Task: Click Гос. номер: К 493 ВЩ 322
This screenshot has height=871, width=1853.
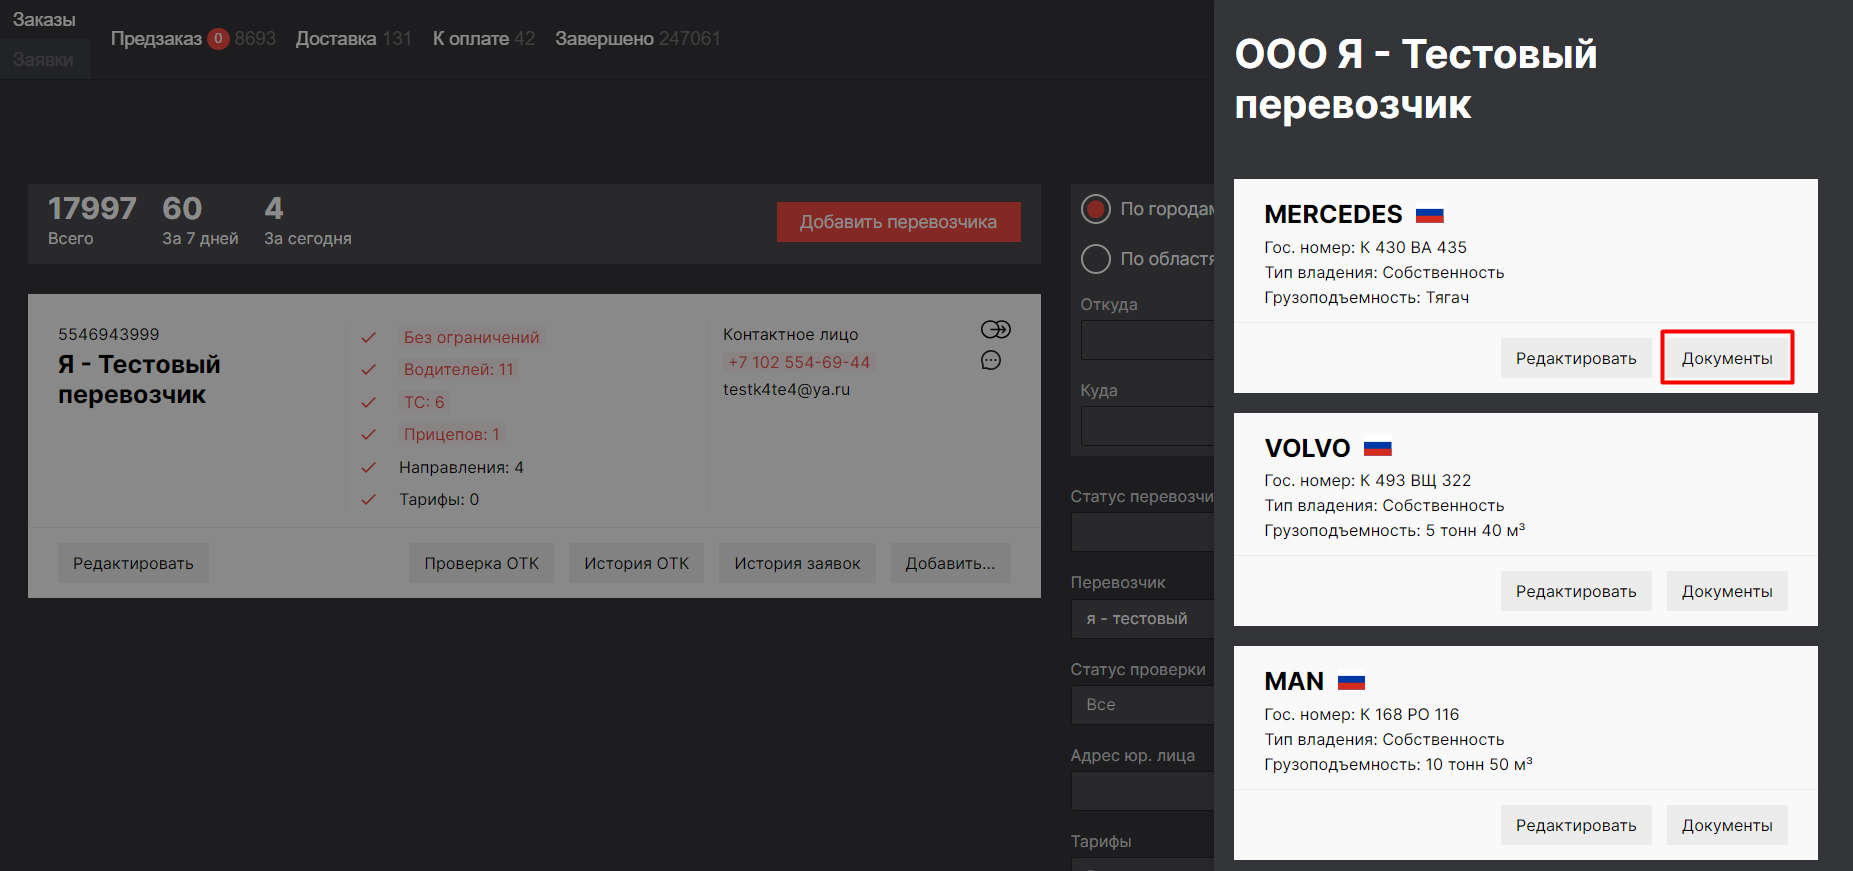Action: tap(1367, 480)
